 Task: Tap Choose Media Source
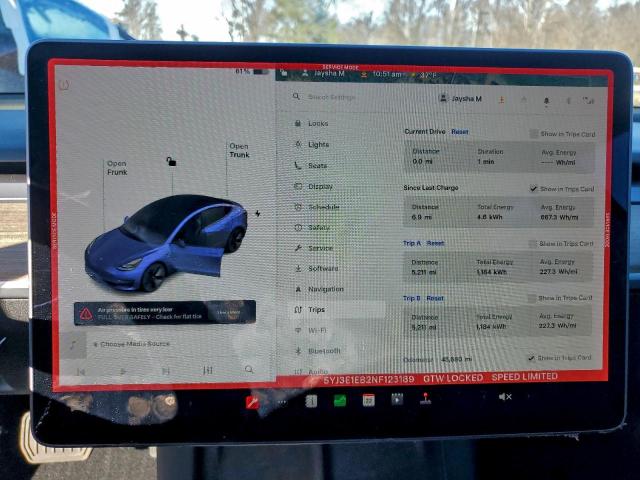[x=134, y=344]
